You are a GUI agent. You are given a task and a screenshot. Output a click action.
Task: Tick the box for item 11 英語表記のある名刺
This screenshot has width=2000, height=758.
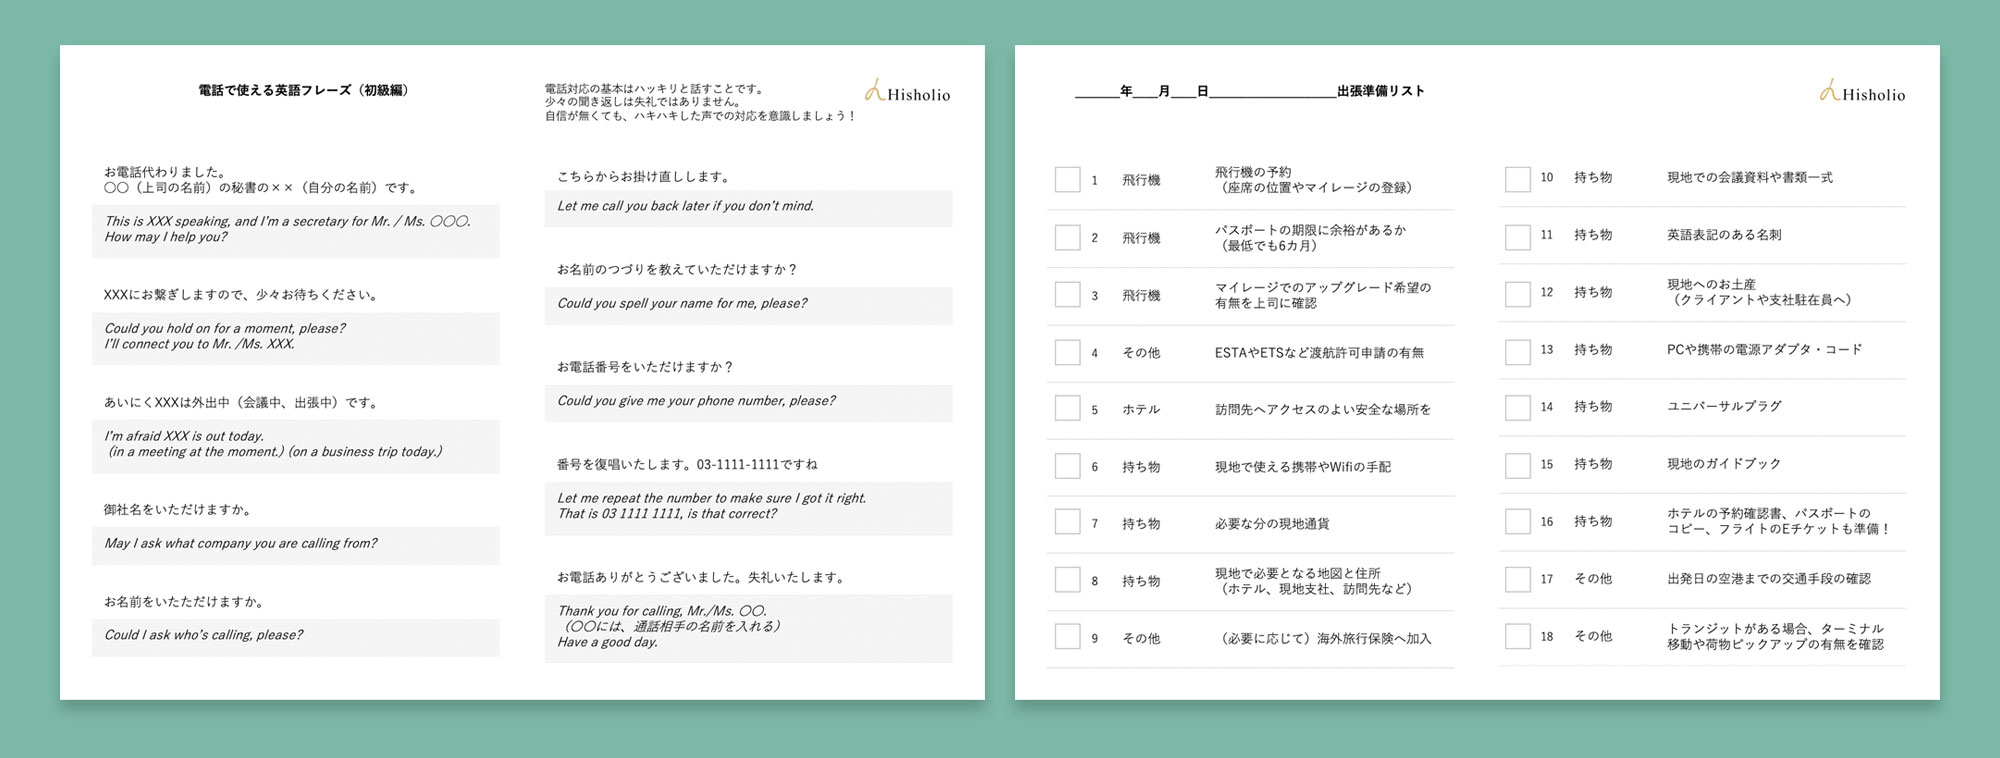pyautogui.click(x=1517, y=237)
